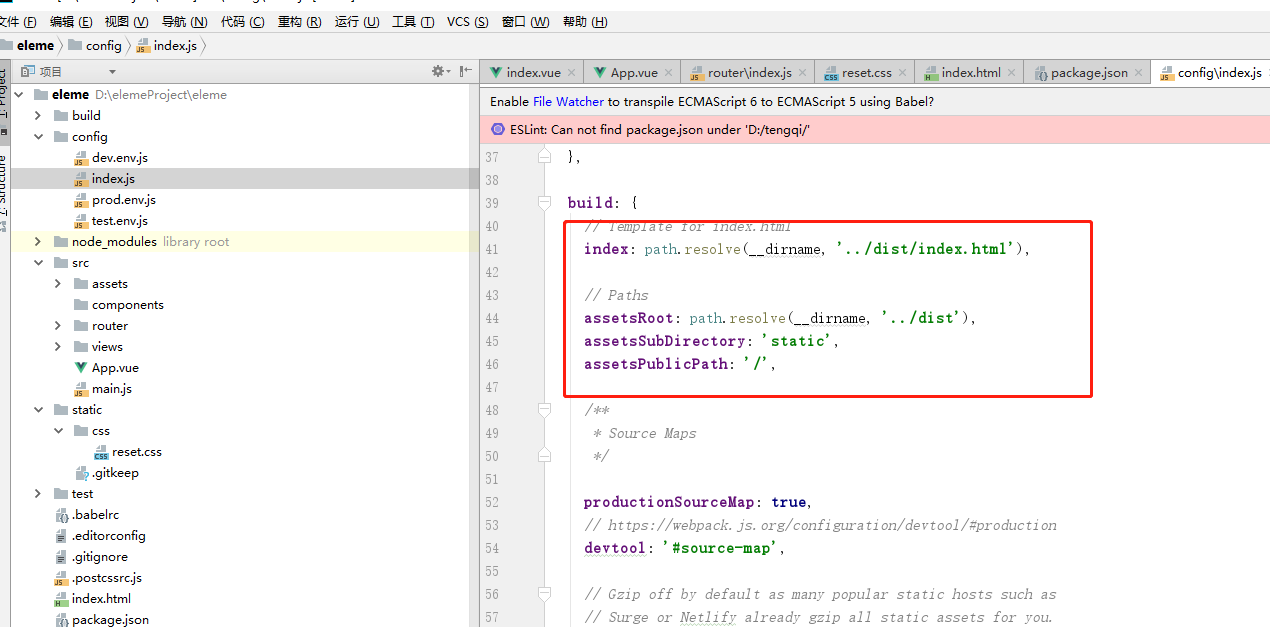Select prod.env.js in the project tree
Viewport: 1270px width, 627px height.
(x=125, y=199)
